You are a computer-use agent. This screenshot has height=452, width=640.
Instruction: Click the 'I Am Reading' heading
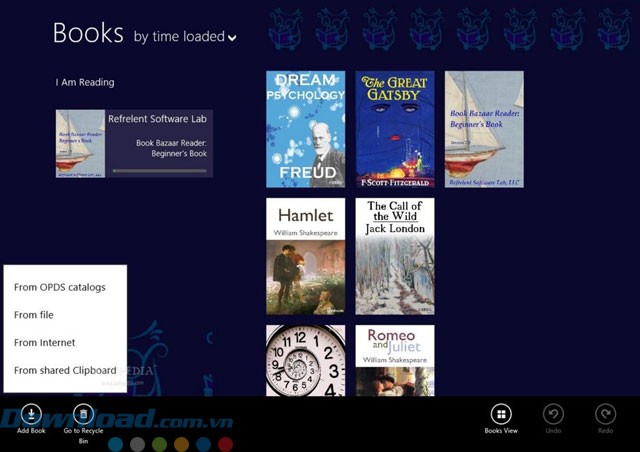coord(85,82)
